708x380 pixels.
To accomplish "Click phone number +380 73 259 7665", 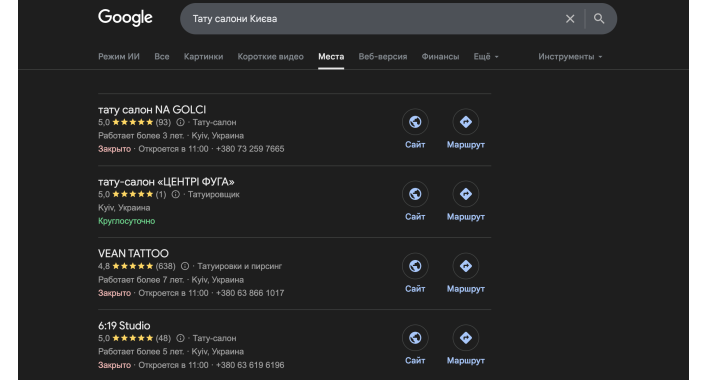I will pyautogui.click(x=250, y=149).
